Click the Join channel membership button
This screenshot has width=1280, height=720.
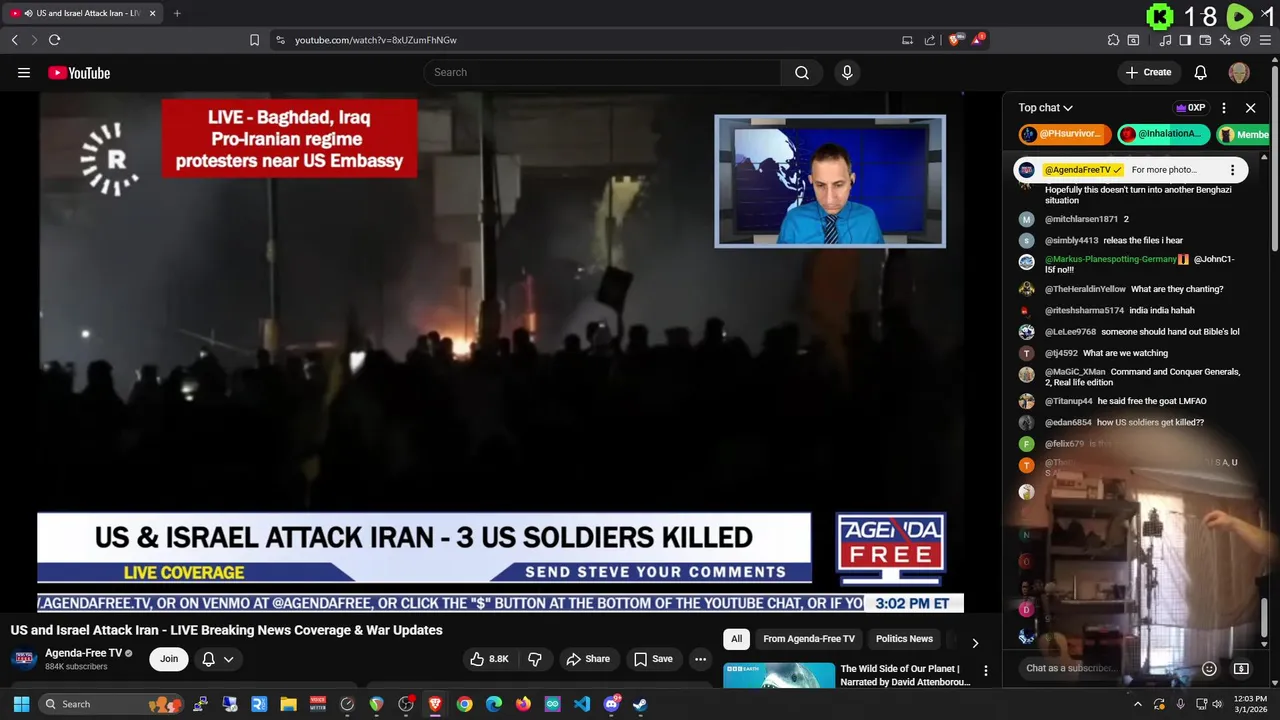[169, 659]
